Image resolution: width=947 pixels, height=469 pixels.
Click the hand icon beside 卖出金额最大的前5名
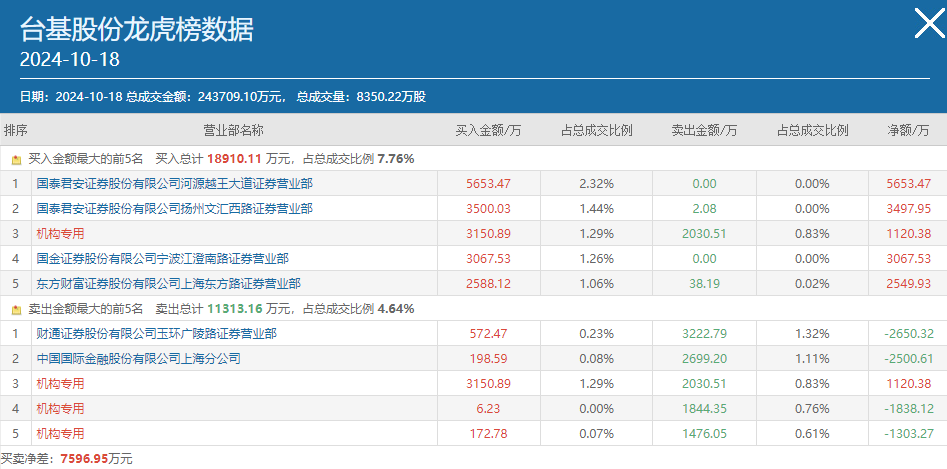[x=16, y=309]
